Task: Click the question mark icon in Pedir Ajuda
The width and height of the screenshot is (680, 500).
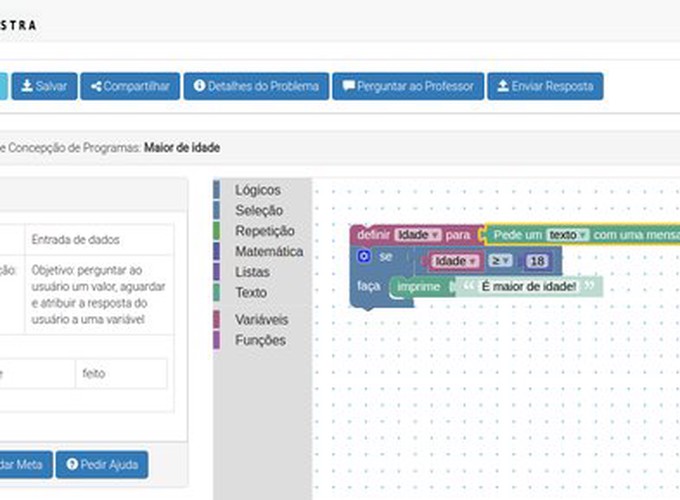Action: click(72, 465)
